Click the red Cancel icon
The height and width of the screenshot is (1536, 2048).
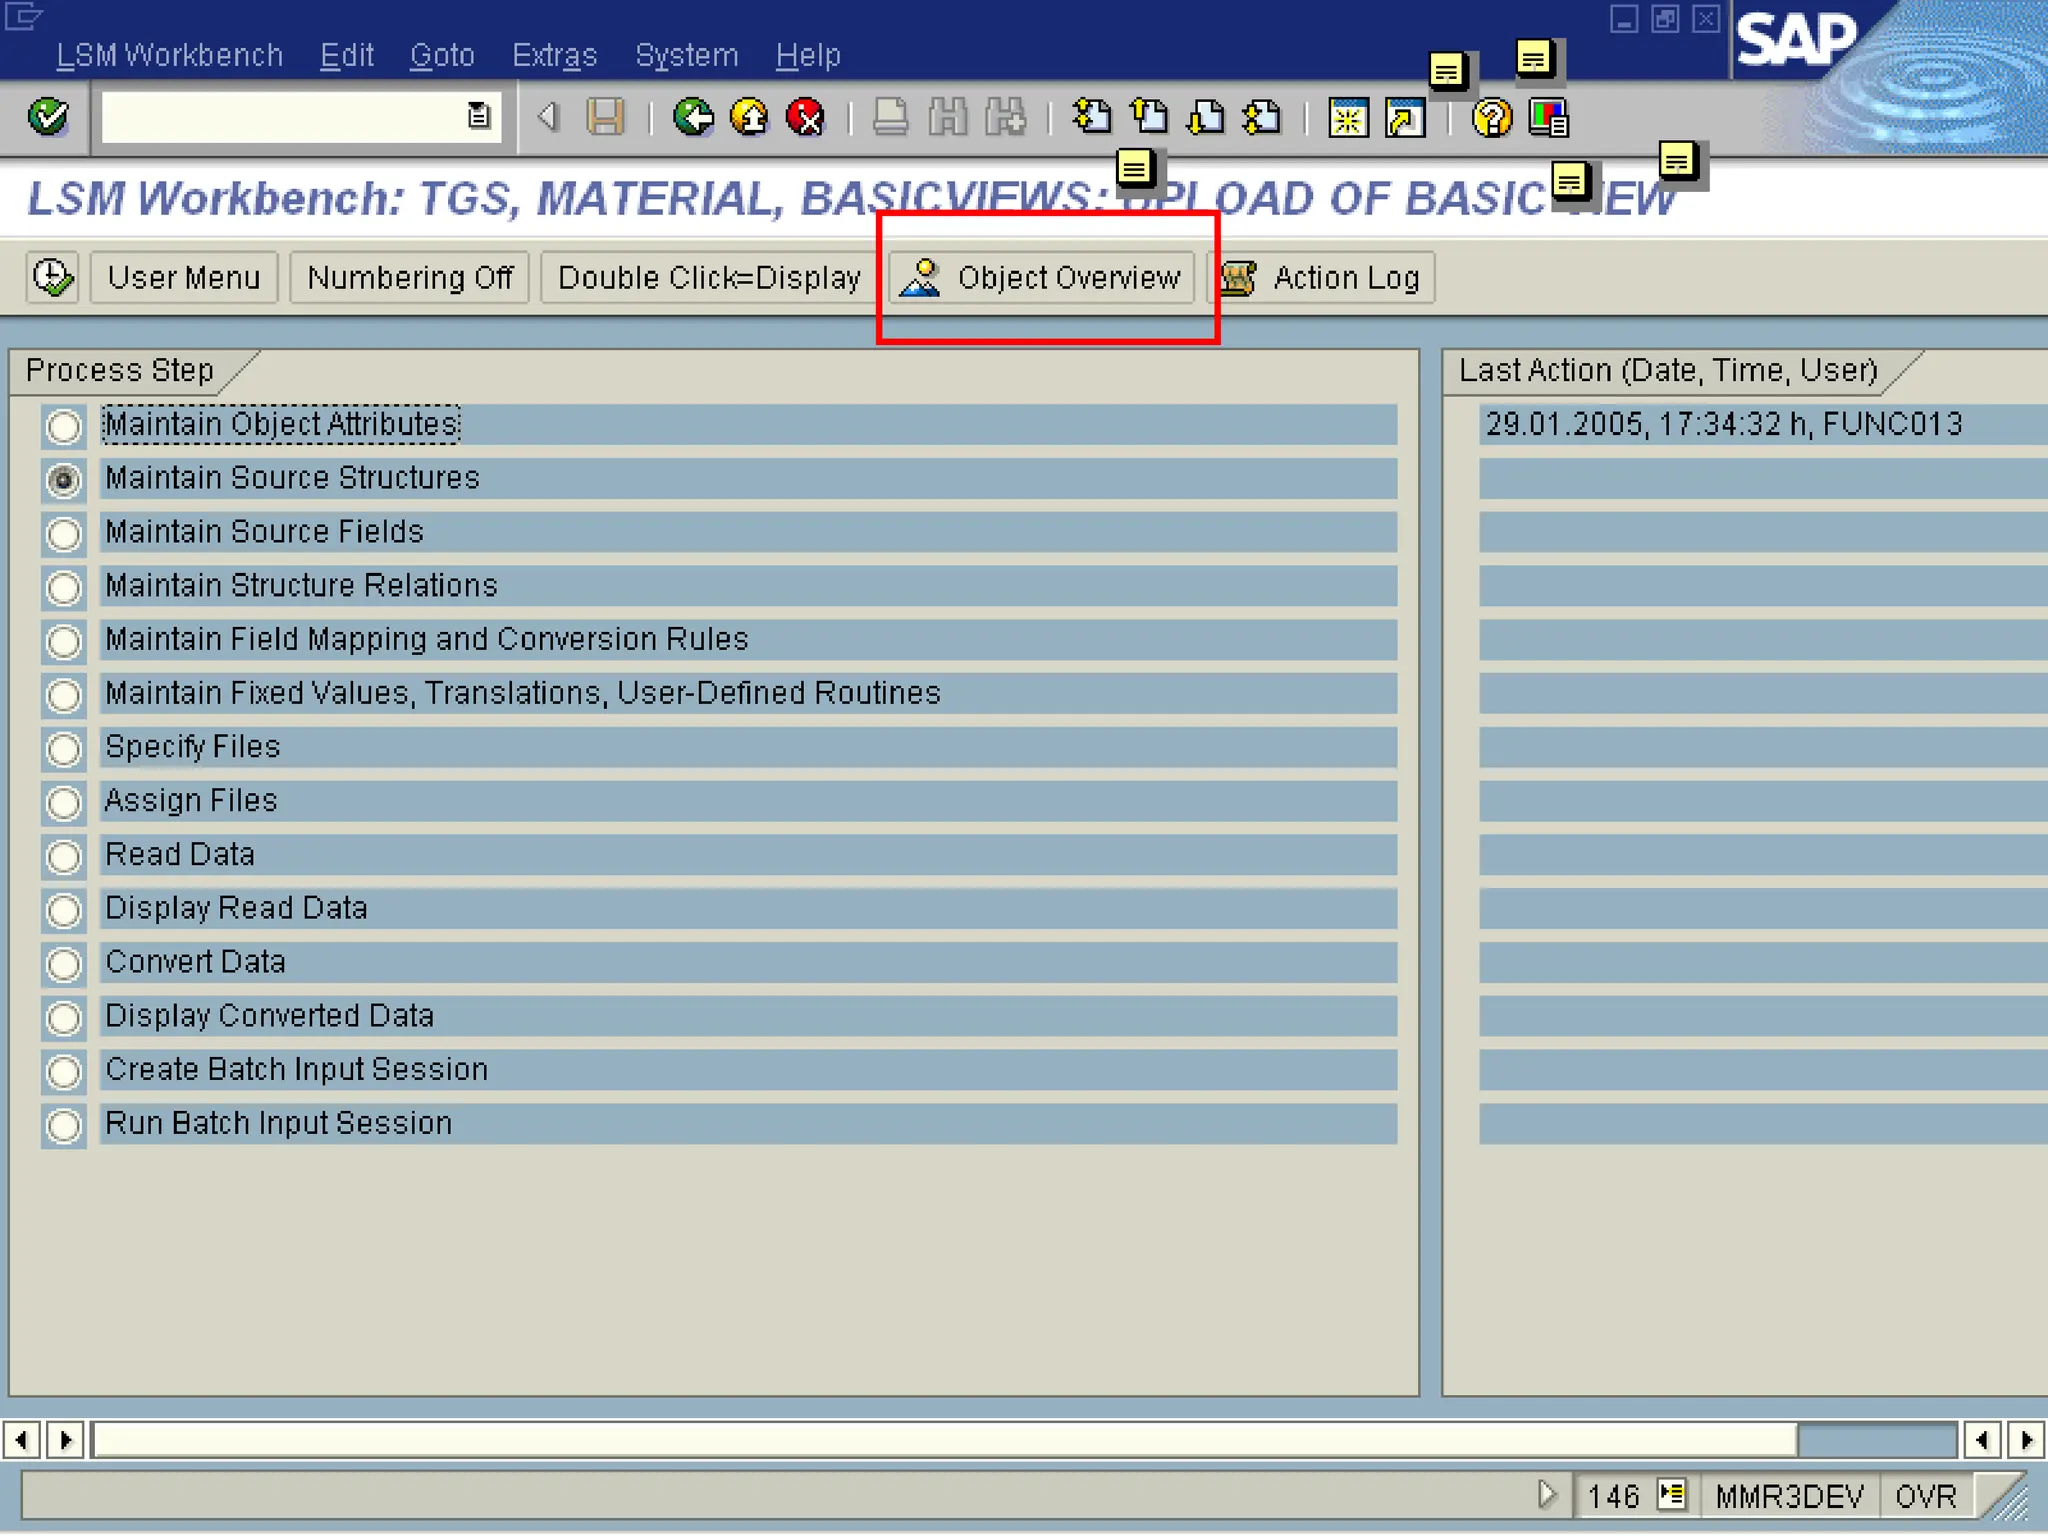[805, 117]
